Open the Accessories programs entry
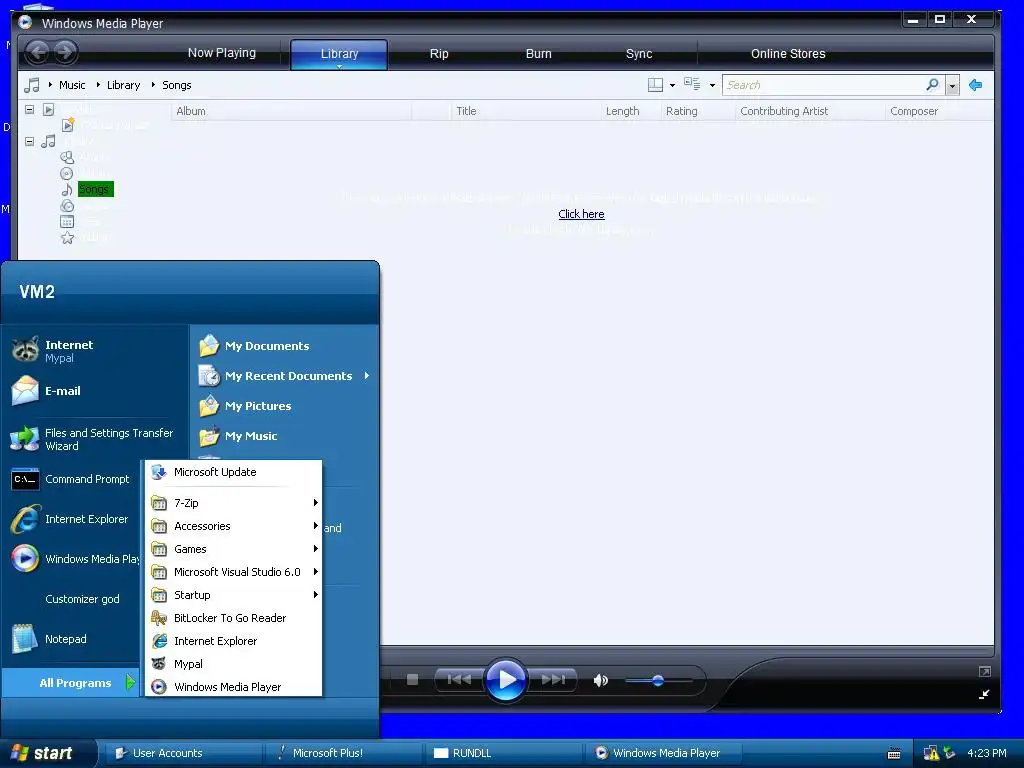The height and width of the screenshot is (768, 1024). (233, 526)
